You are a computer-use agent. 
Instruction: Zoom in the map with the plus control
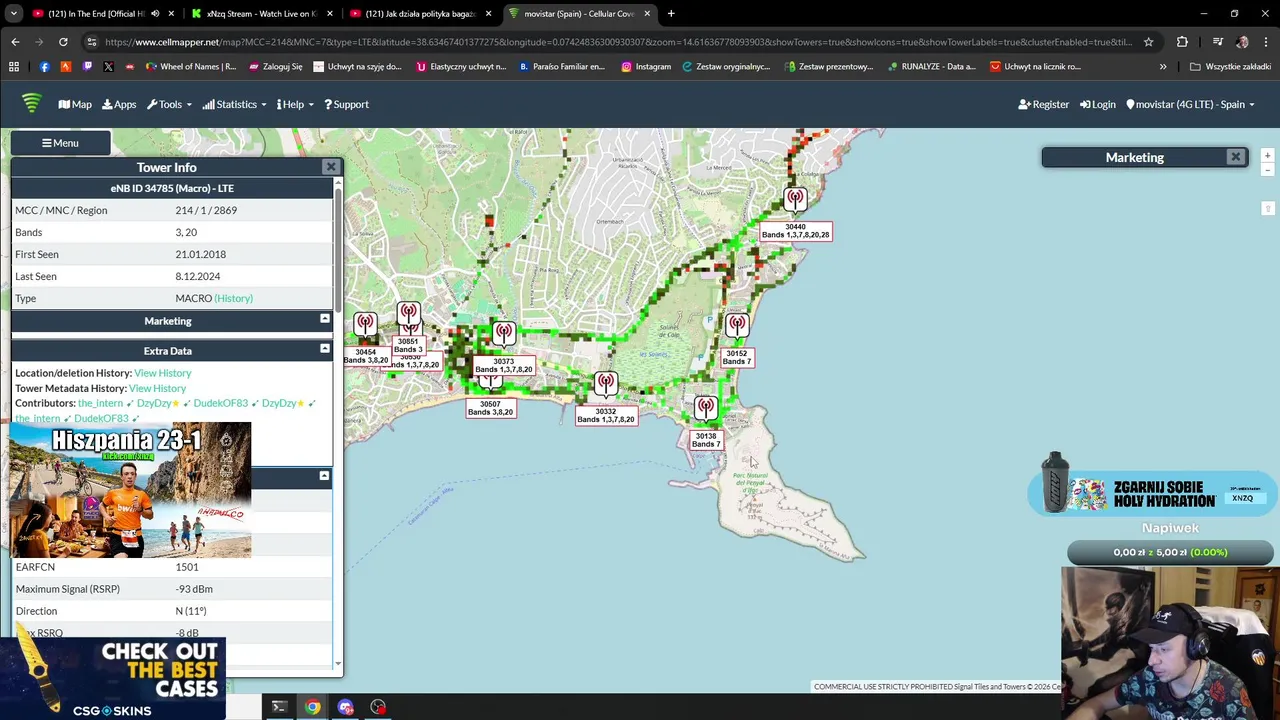pyautogui.click(x=1267, y=156)
